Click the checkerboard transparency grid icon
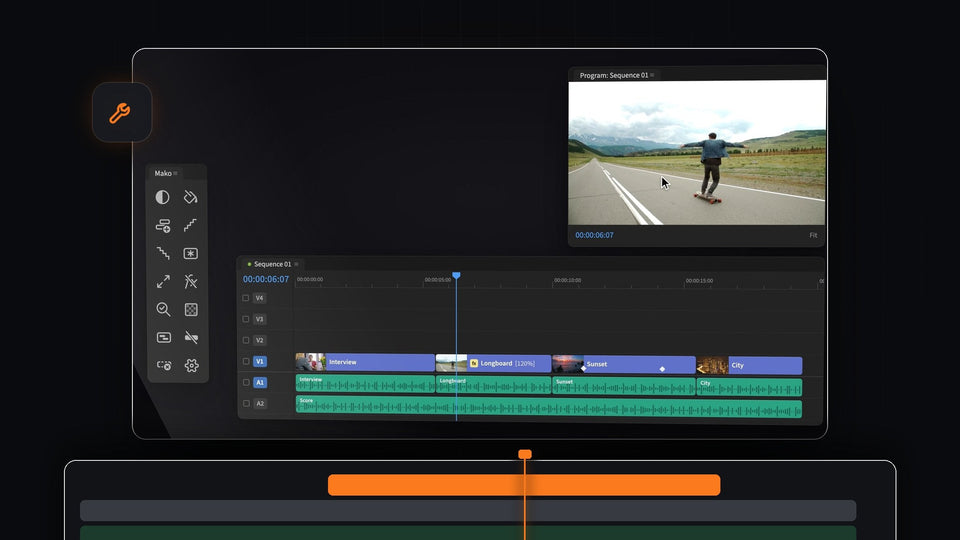This screenshot has height=540, width=960. pos(191,310)
